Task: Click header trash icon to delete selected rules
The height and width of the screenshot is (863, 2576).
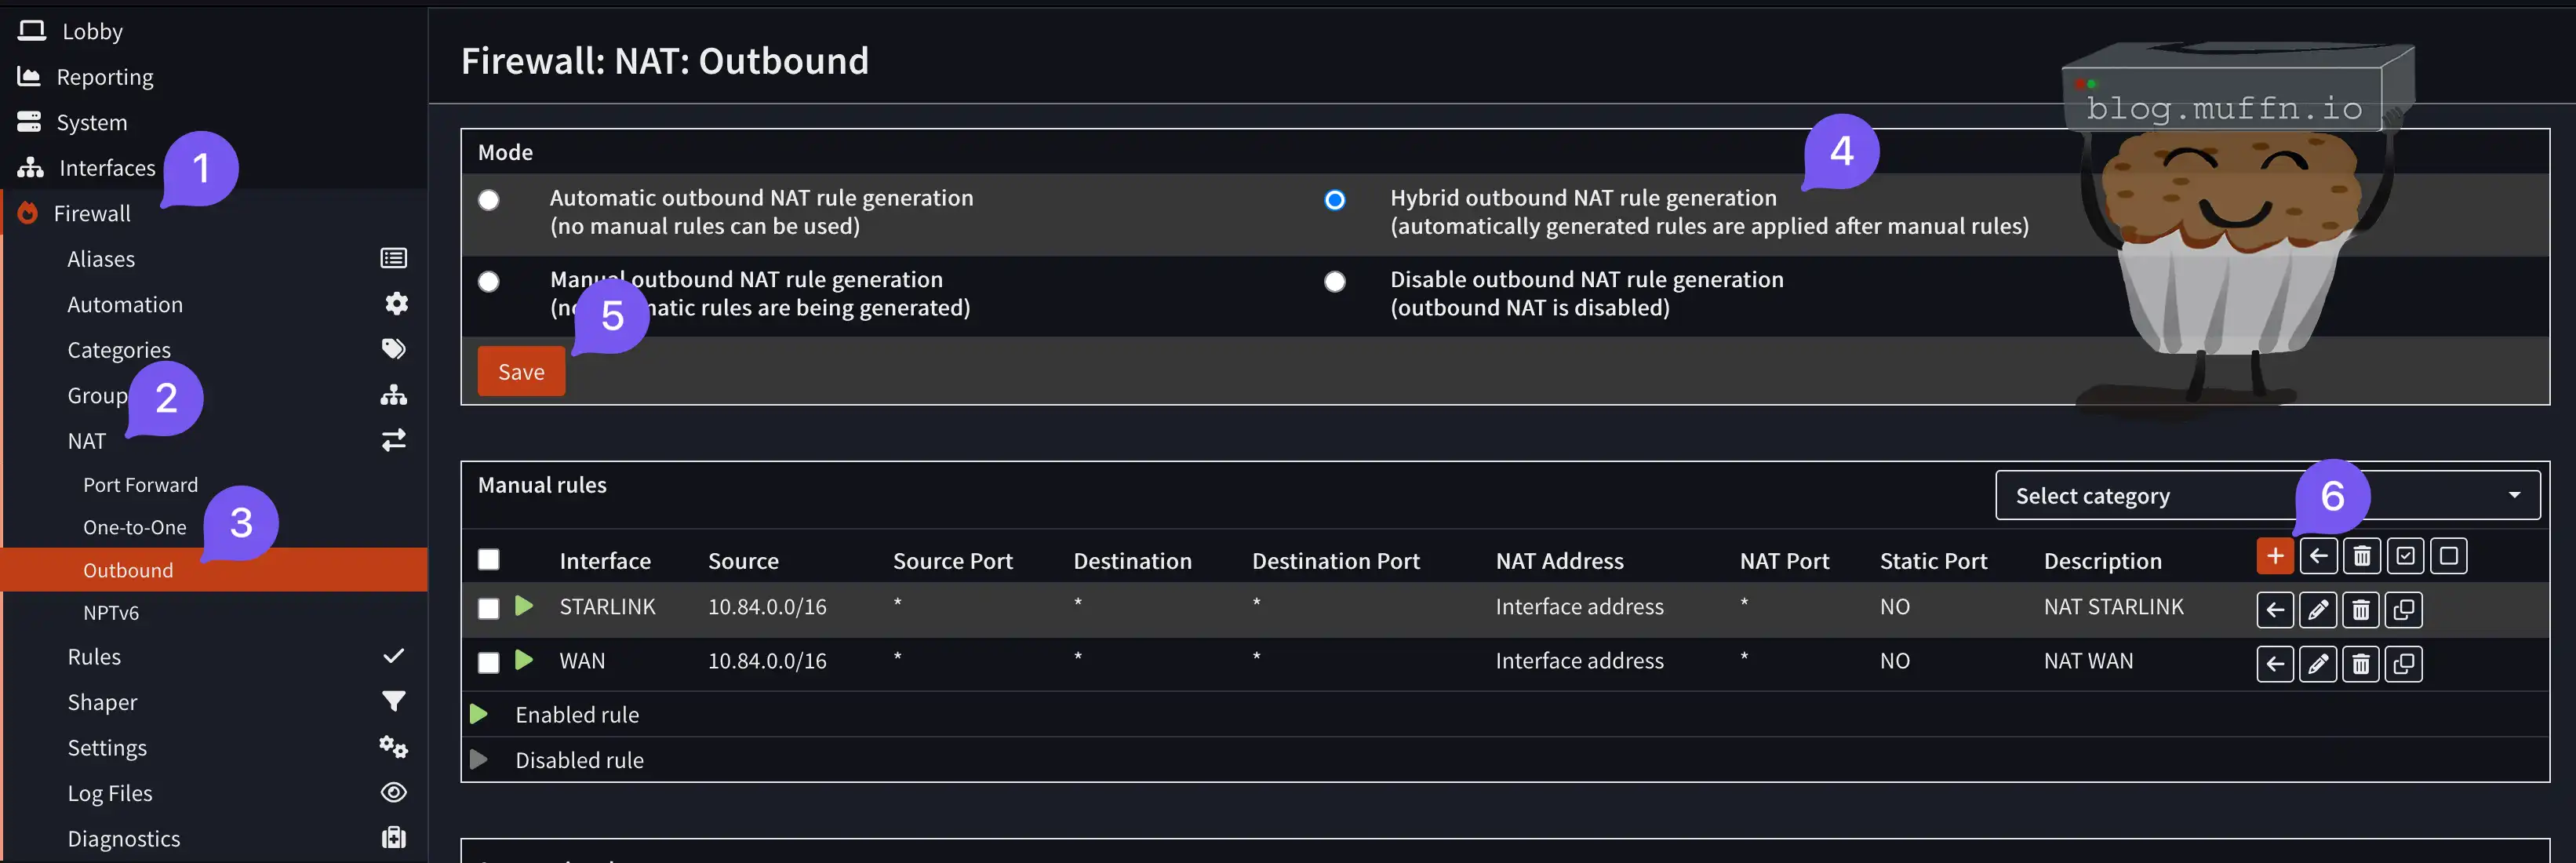Action: coord(2361,556)
